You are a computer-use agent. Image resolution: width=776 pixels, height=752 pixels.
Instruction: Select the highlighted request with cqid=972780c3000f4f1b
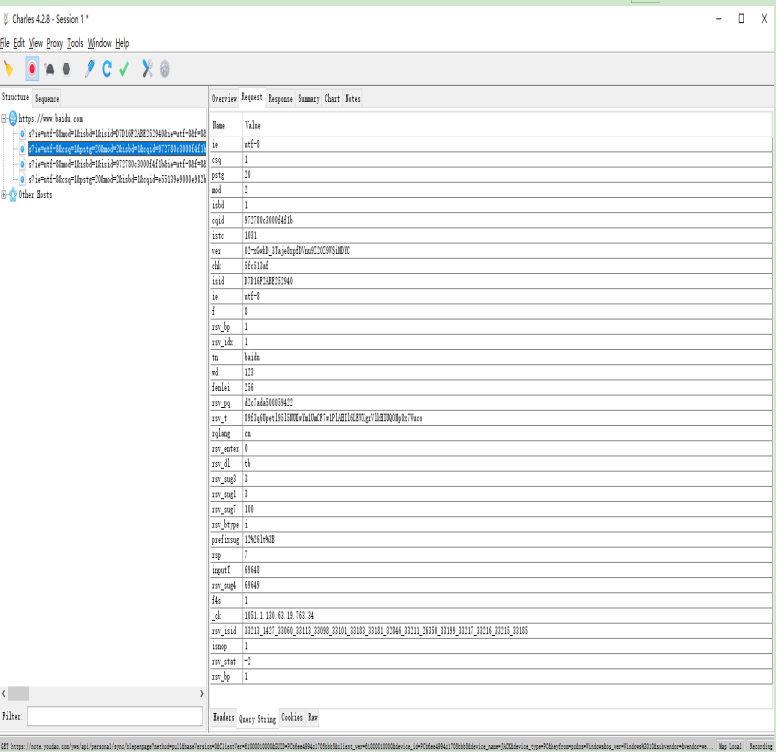pyautogui.click(x=117, y=149)
